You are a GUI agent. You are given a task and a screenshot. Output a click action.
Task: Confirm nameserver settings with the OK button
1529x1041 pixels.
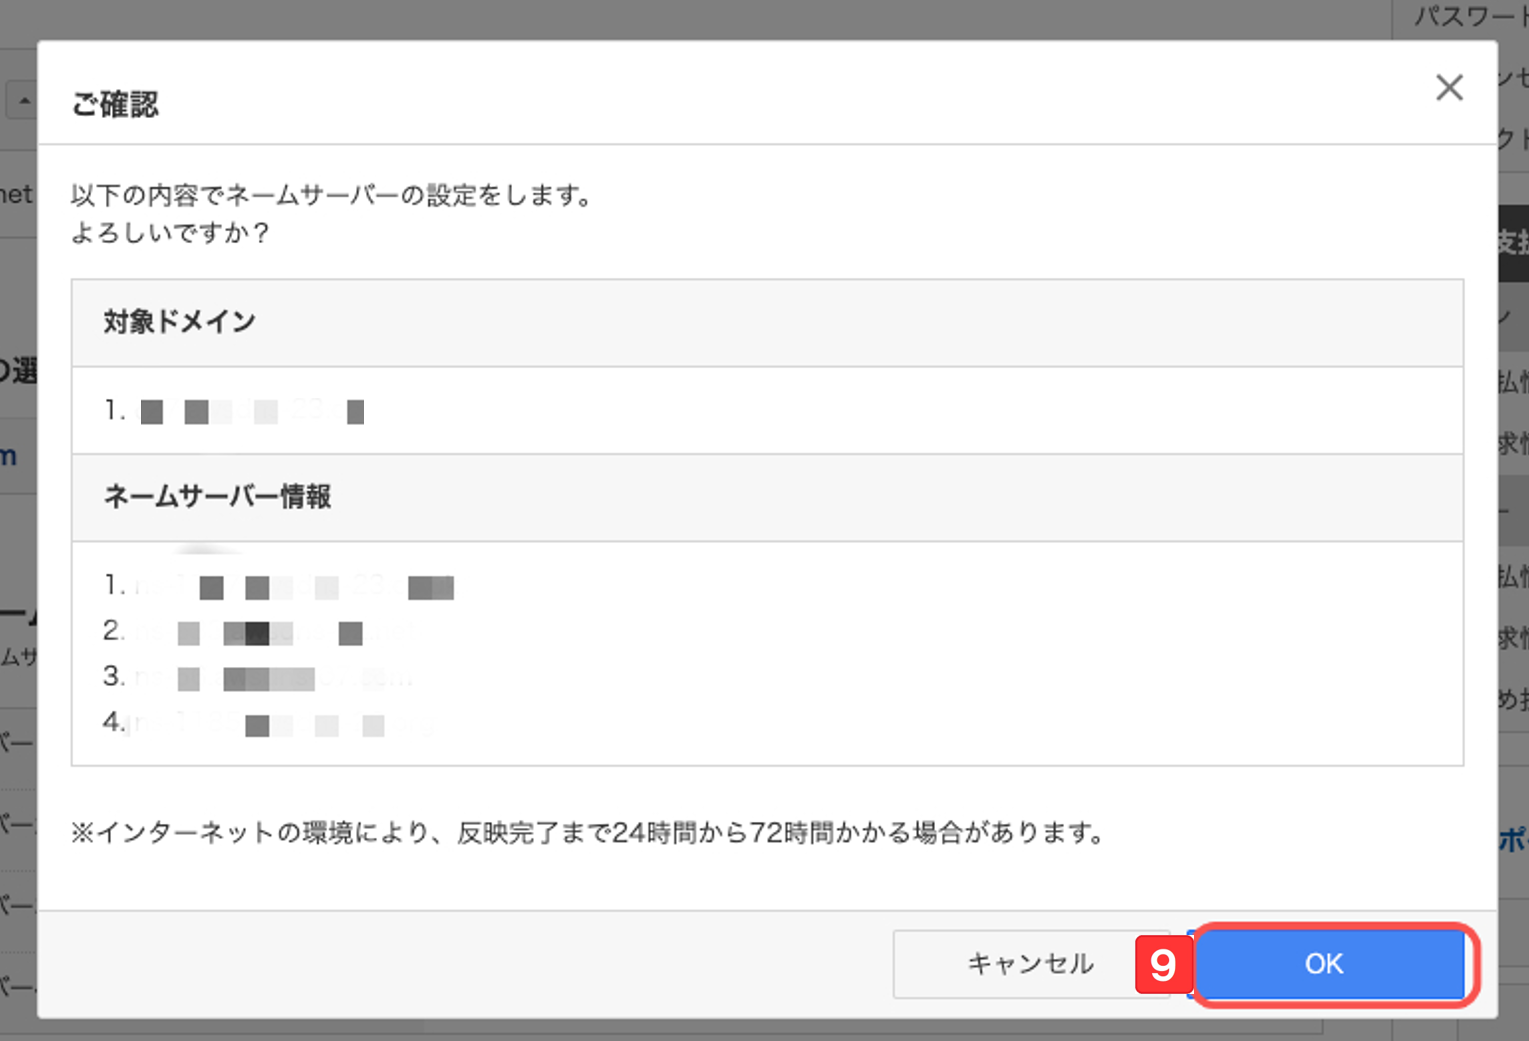[x=1330, y=964]
